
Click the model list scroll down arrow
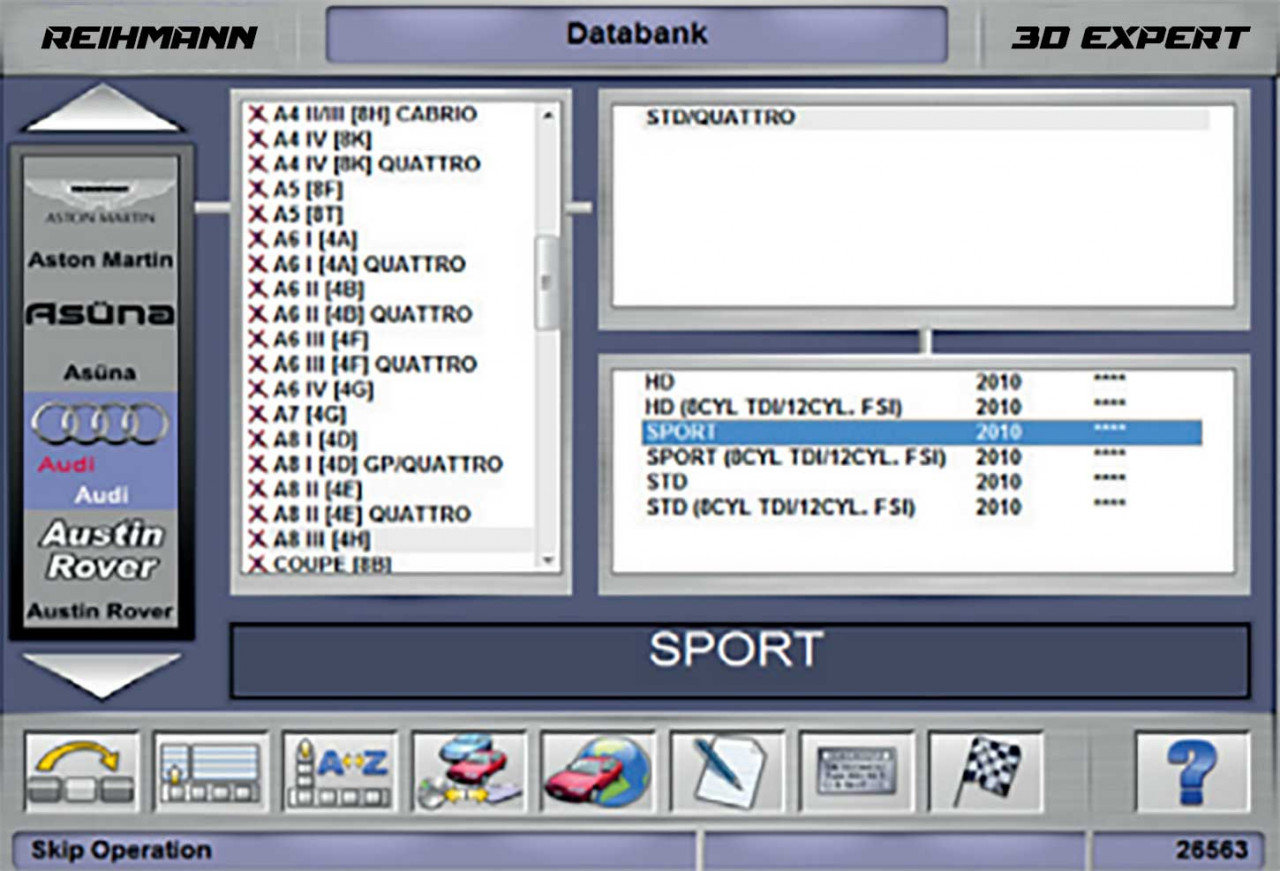click(547, 561)
